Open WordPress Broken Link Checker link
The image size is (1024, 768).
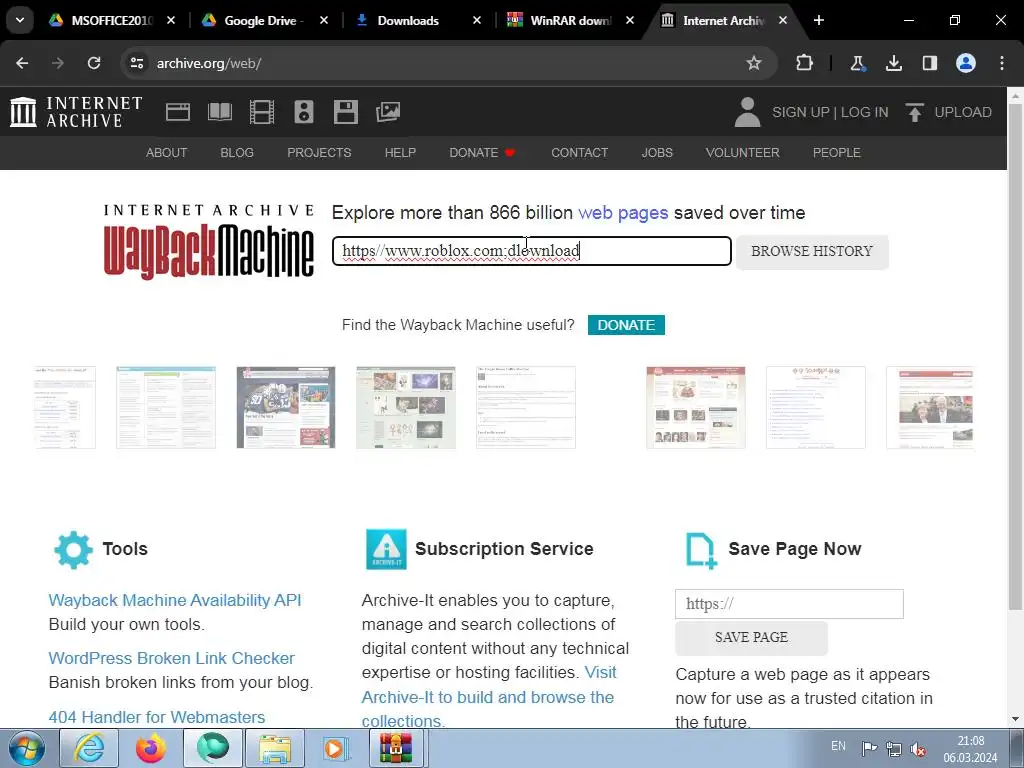[x=172, y=658]
